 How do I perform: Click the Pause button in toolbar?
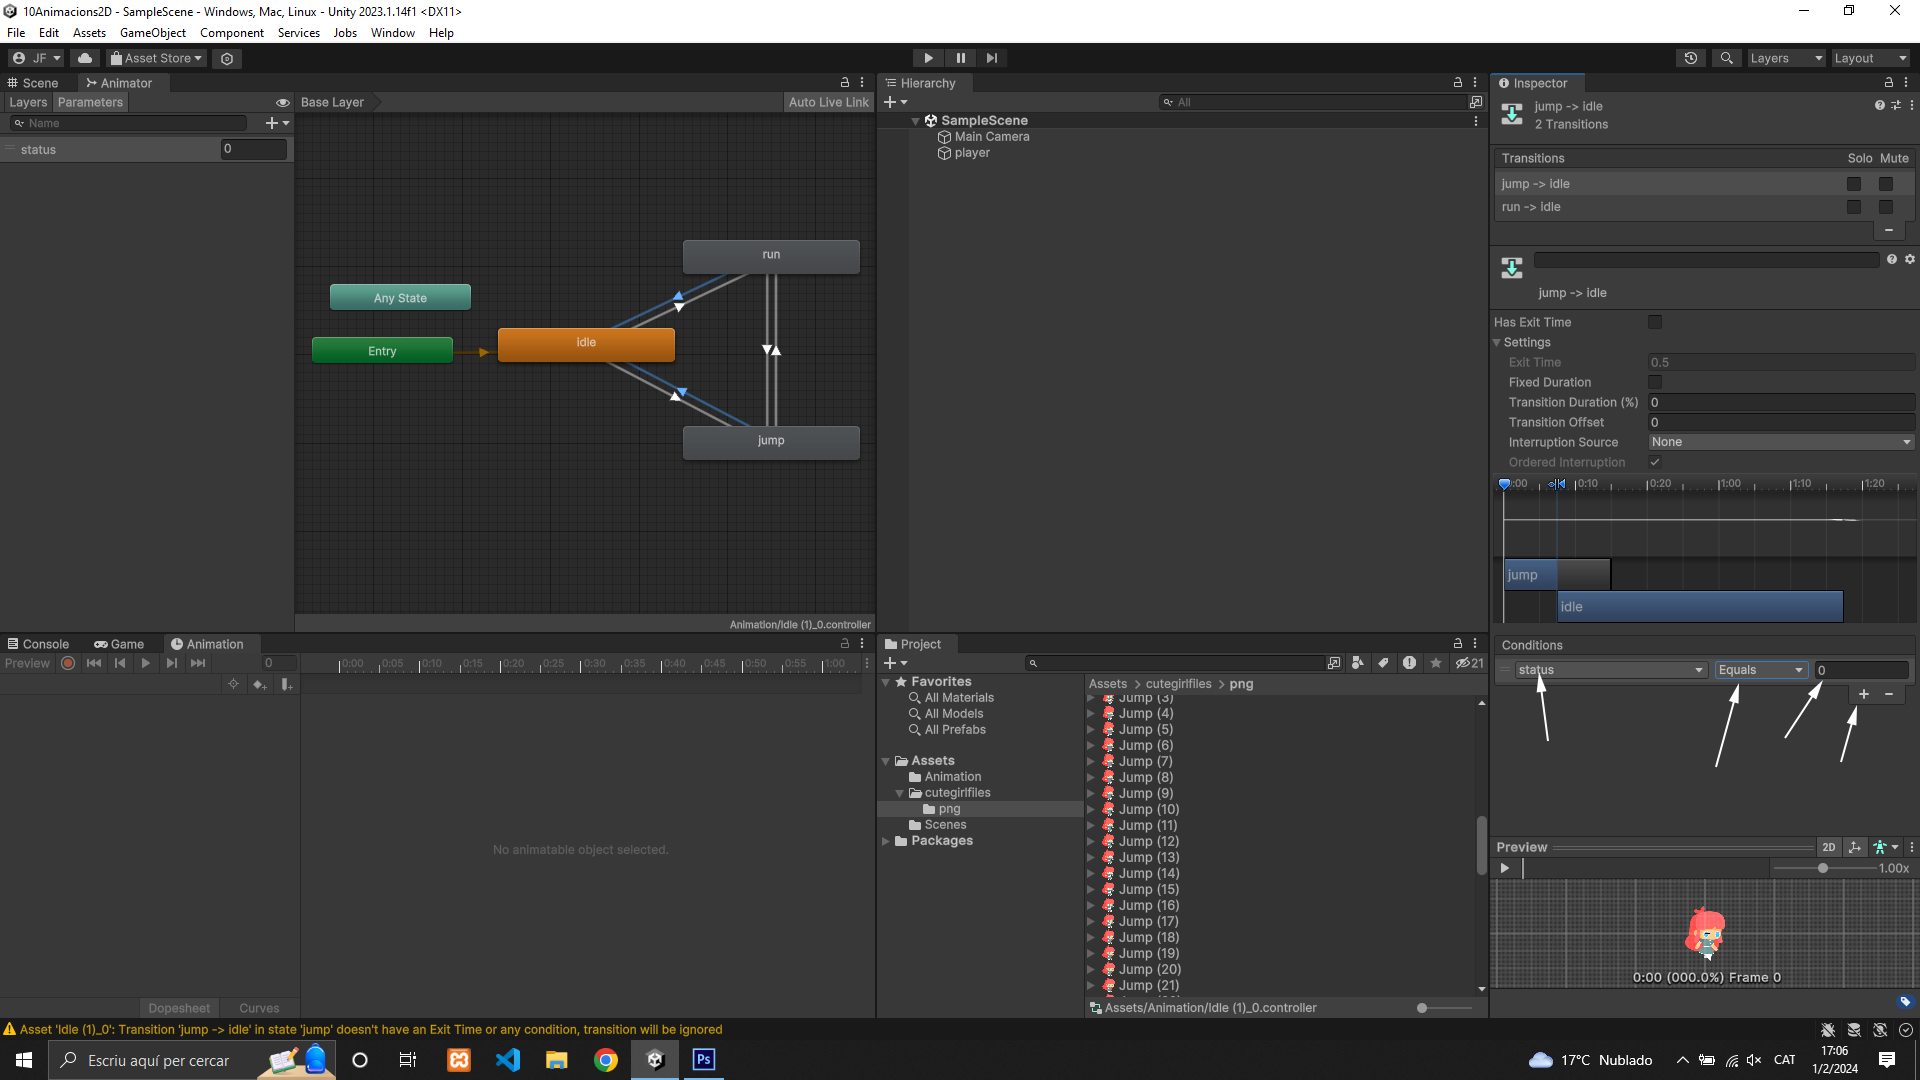click(x=960, y=58)
